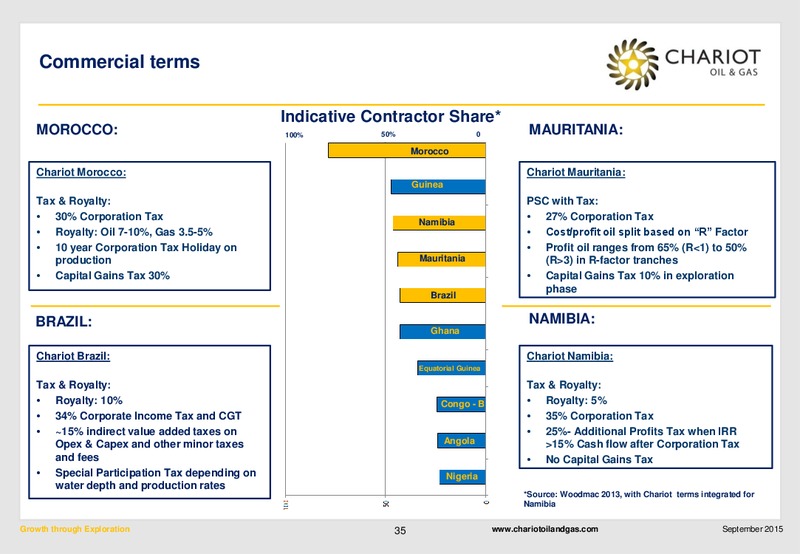Select the Commercial terms slide title
Screen dimensions: 800x554
119,62
